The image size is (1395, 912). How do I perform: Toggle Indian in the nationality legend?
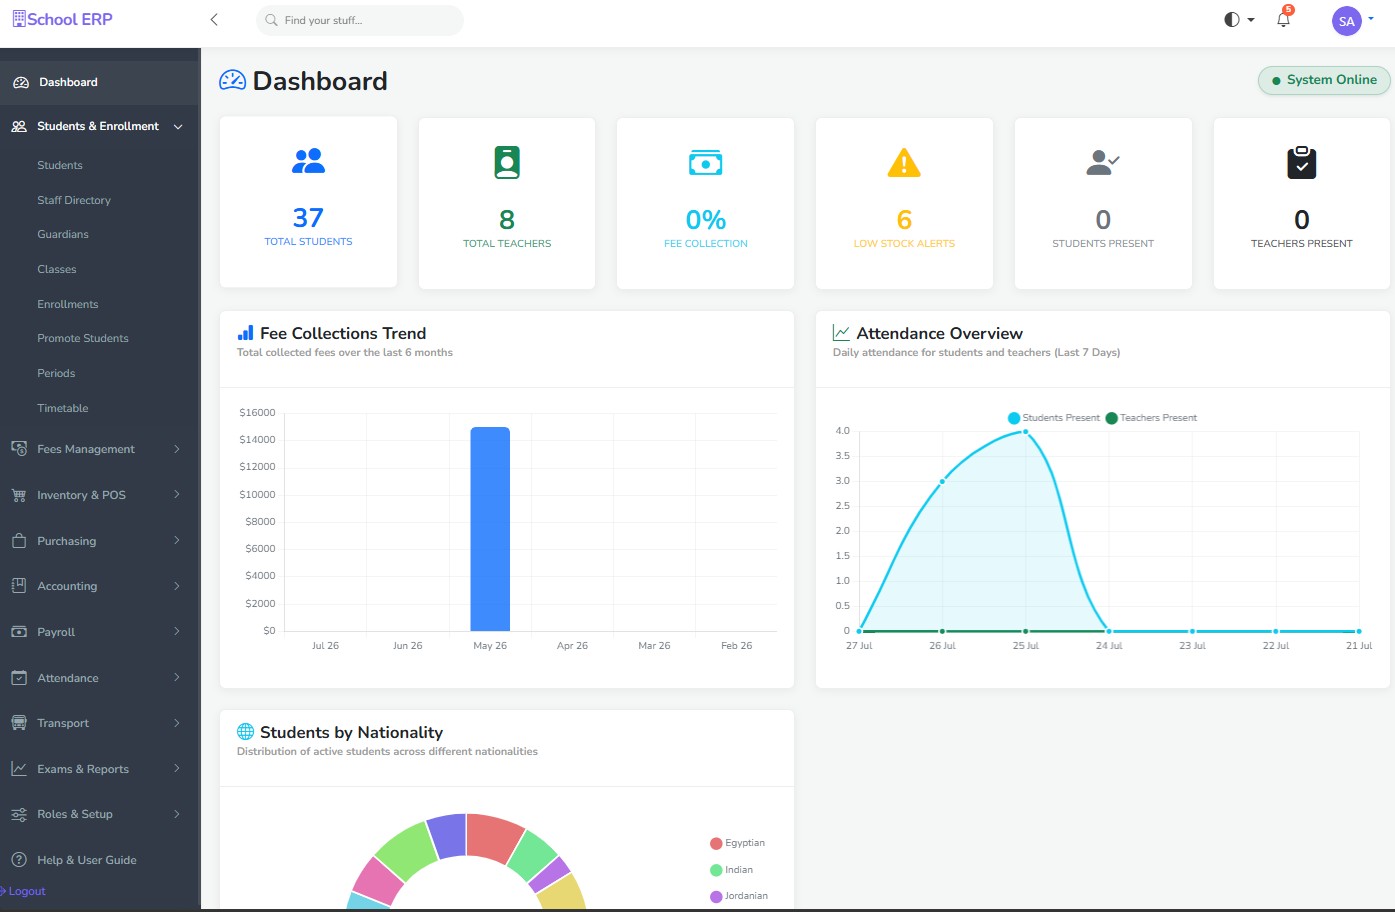(731, 870)
